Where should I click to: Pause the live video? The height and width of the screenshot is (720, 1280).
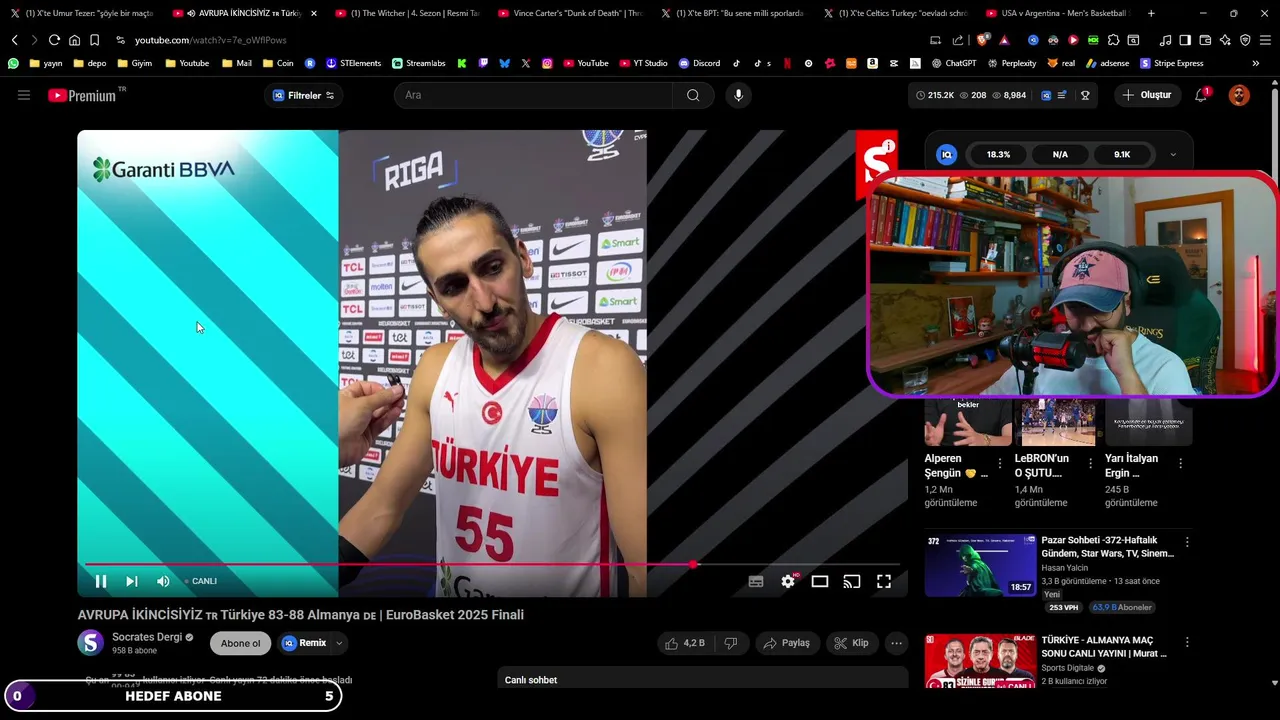101,581
